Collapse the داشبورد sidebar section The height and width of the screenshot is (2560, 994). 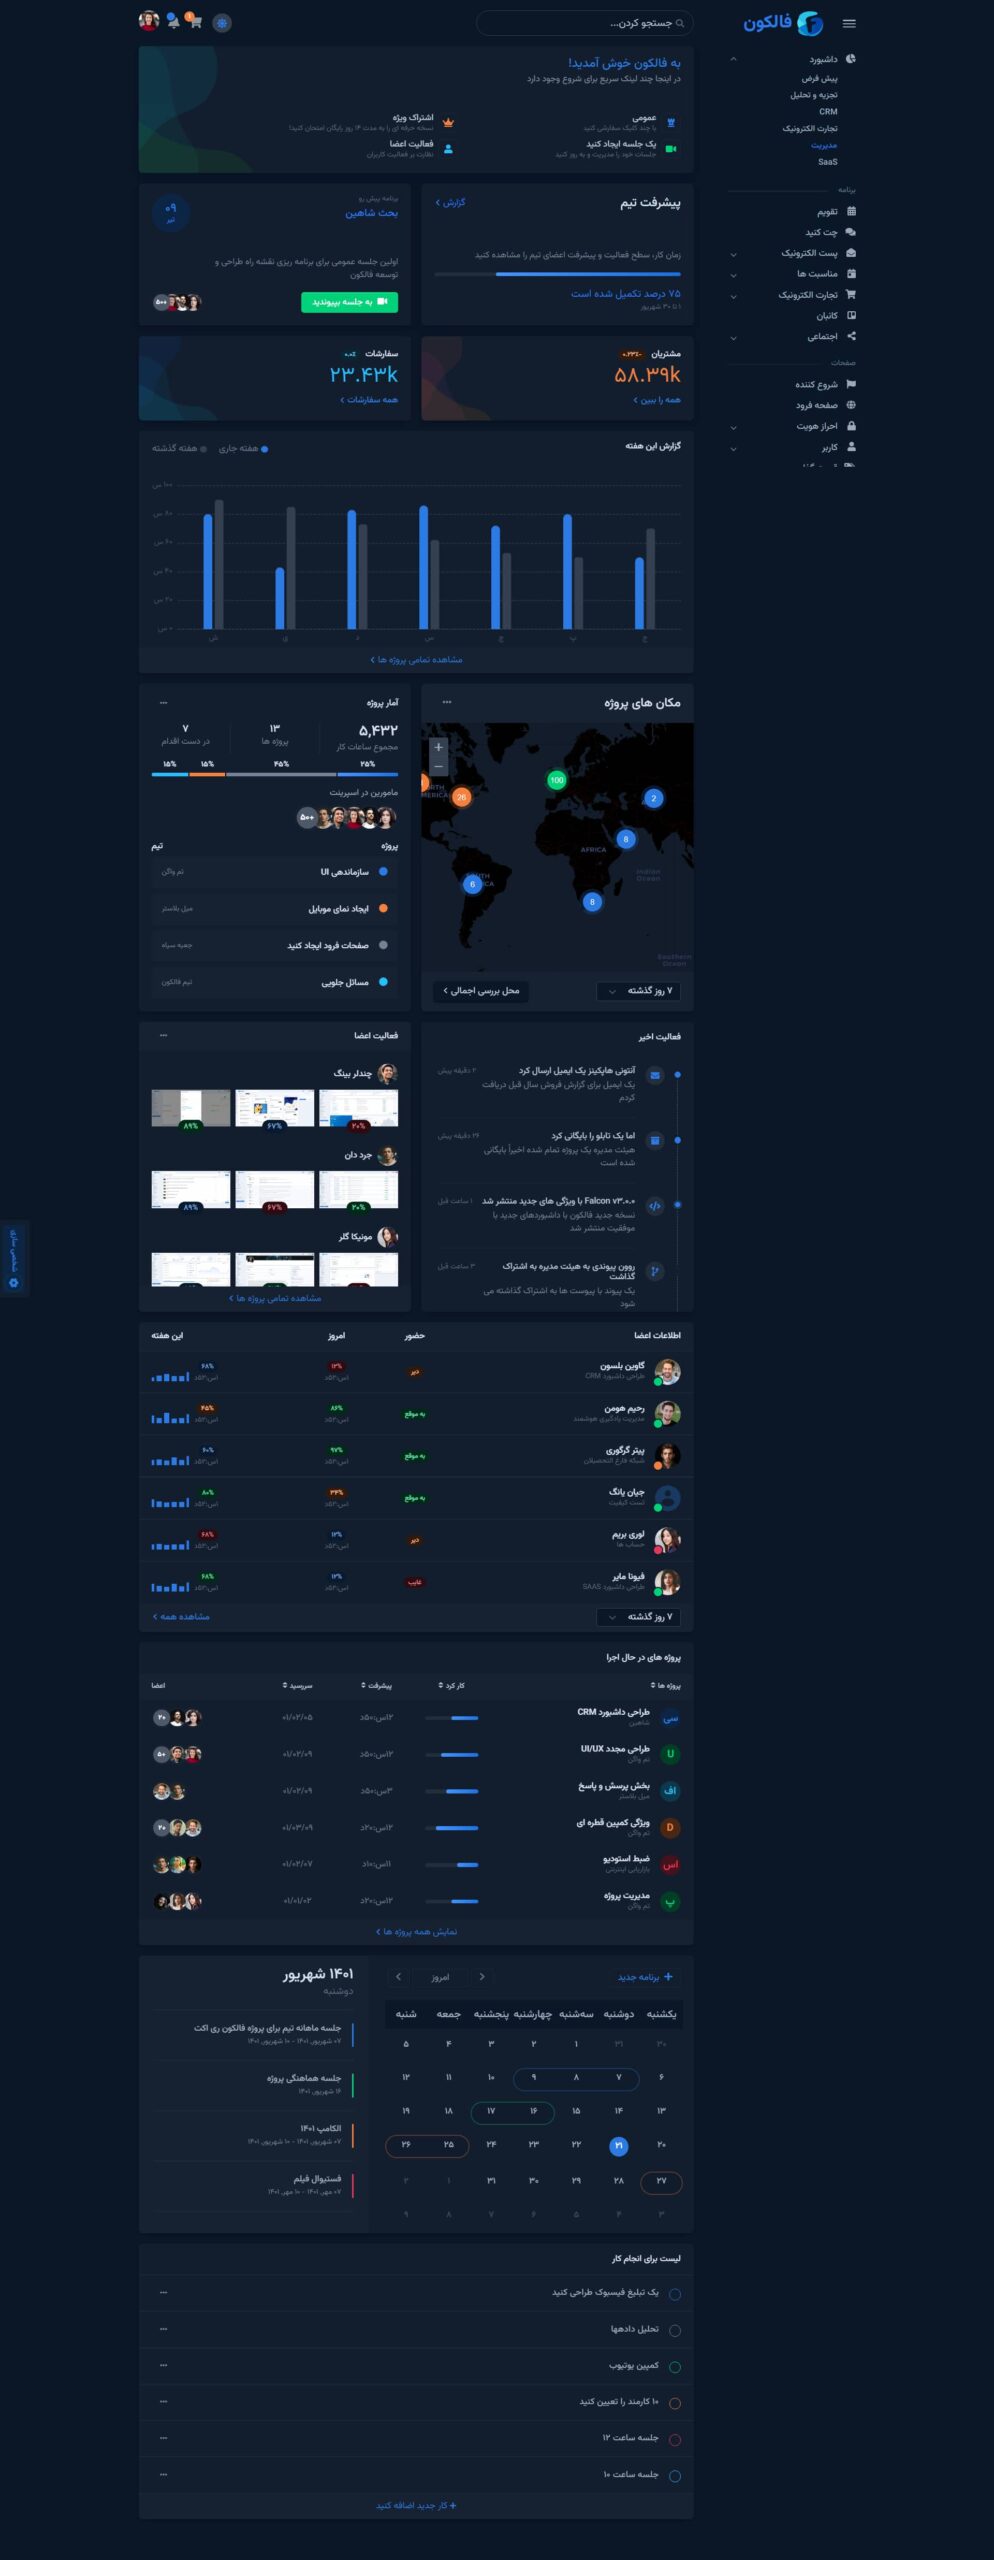click(734, 59)
